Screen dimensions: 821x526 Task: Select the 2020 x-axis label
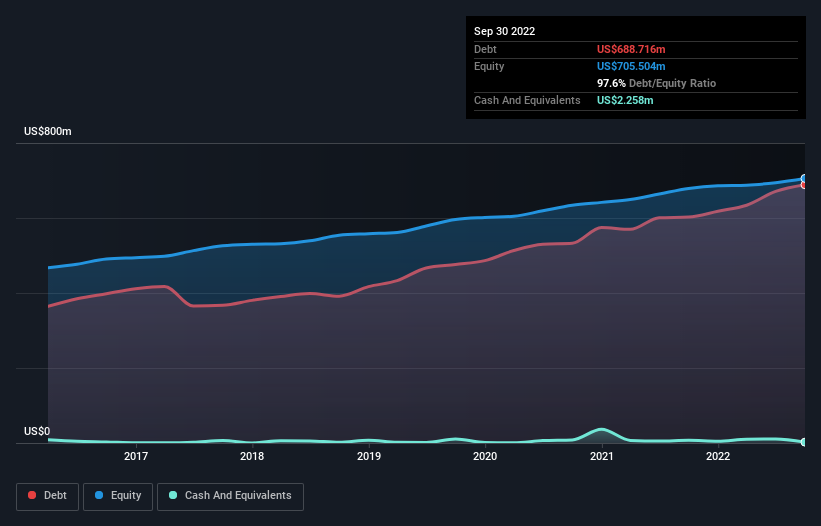485,456
